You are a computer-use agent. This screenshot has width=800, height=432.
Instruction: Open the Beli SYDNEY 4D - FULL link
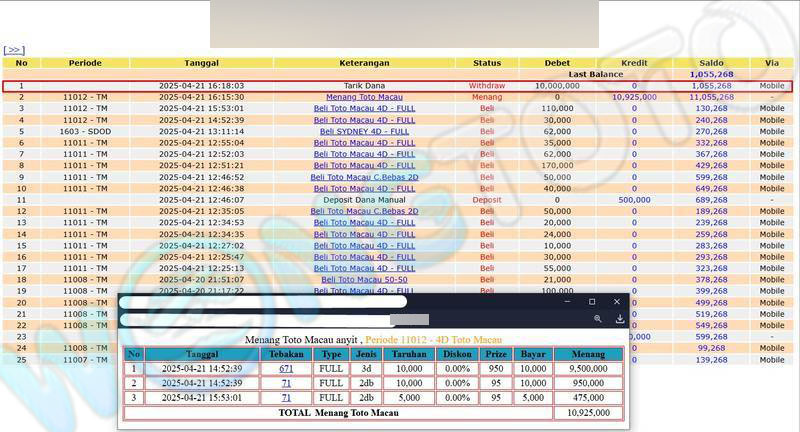point(364,131)
